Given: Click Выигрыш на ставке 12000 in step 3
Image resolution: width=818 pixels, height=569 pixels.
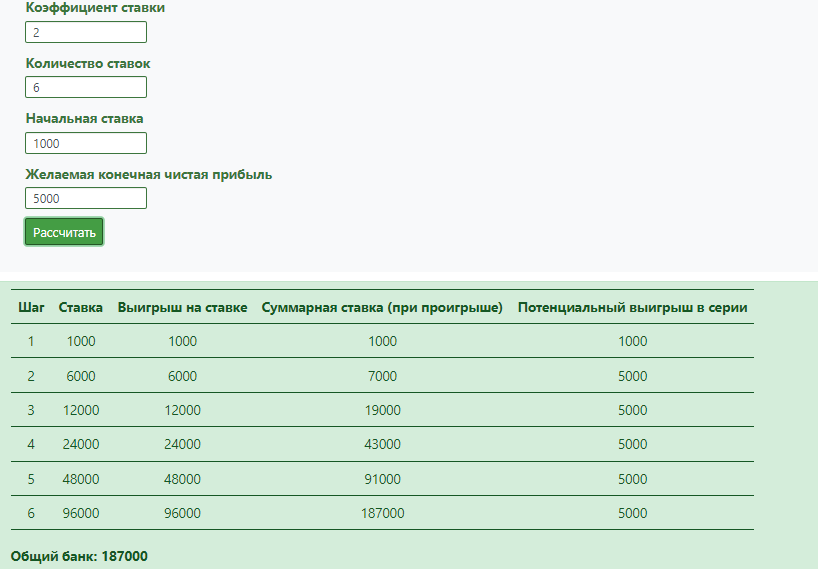Looking at the screenshot, I should coord(183,410).
